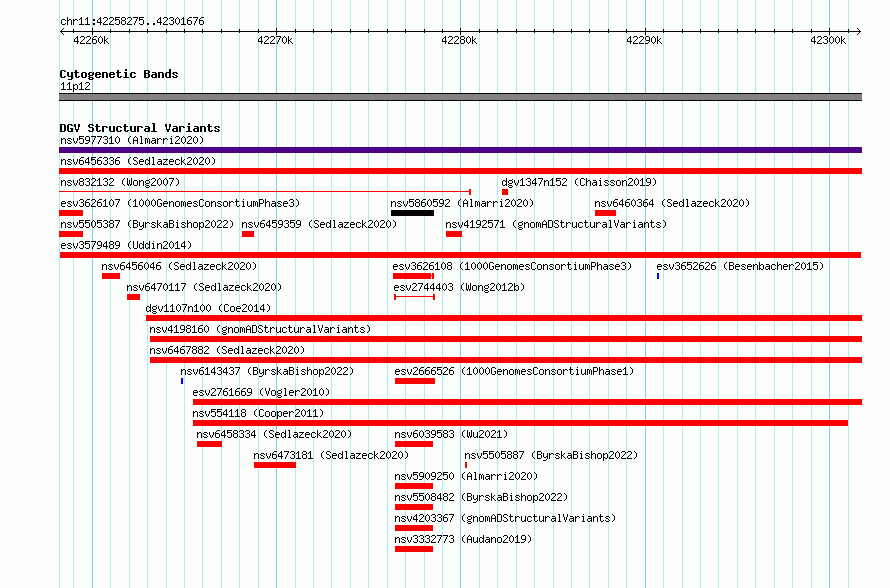Click the small red dgv1347n152 marker
This screenshot has width=890, height=588.
[x=505, y=192]
